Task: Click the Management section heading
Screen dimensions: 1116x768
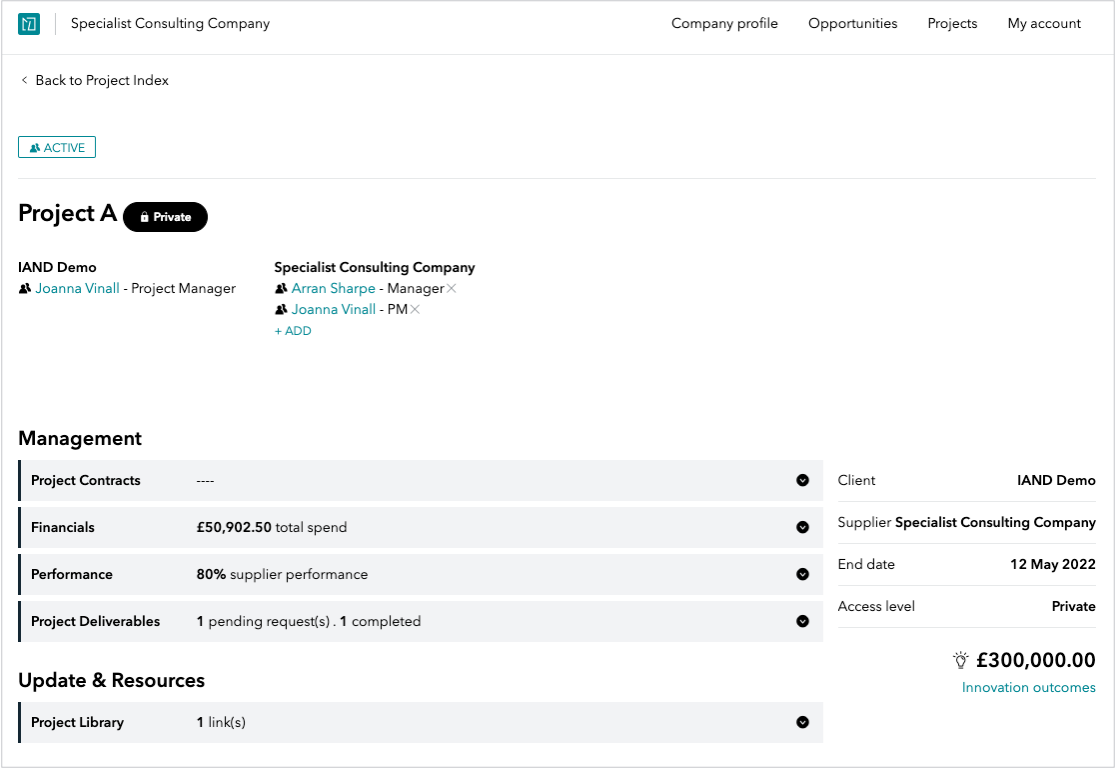Action: (80, 438)
